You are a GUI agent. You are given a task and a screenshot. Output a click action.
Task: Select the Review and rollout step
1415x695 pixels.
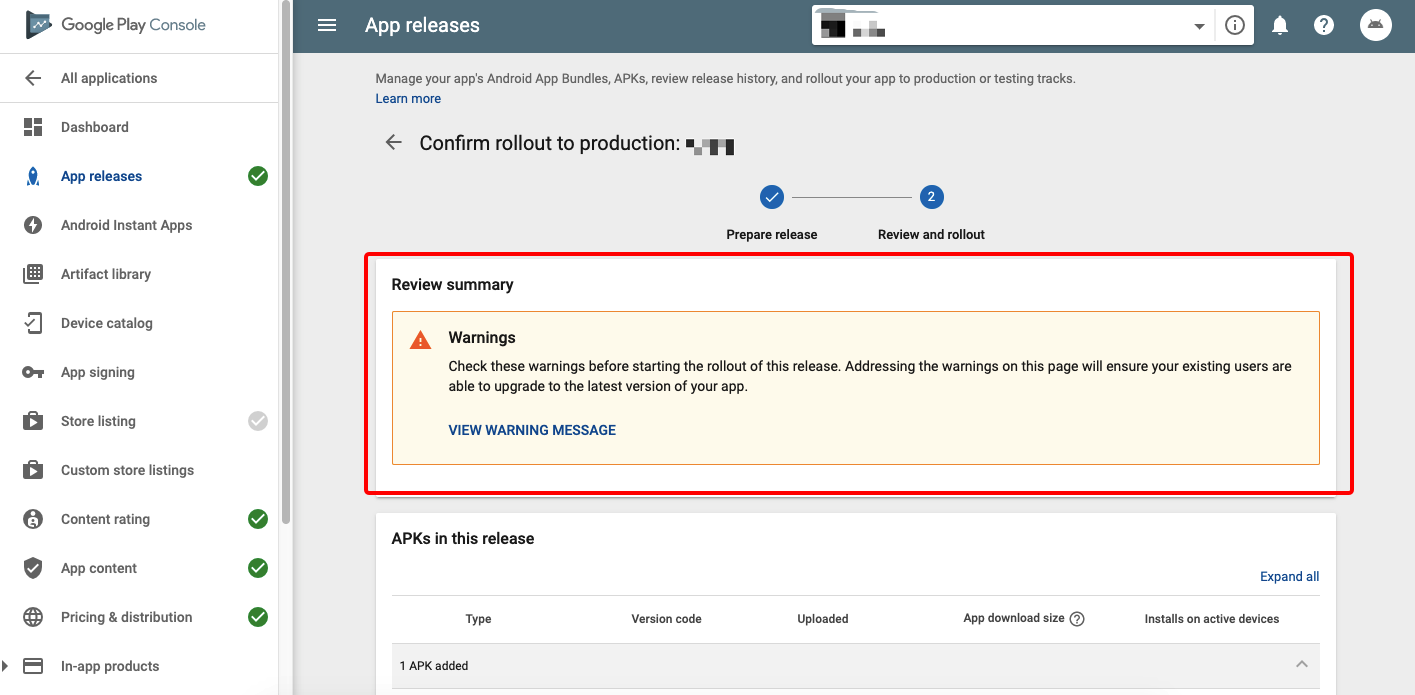coord(931,198)
